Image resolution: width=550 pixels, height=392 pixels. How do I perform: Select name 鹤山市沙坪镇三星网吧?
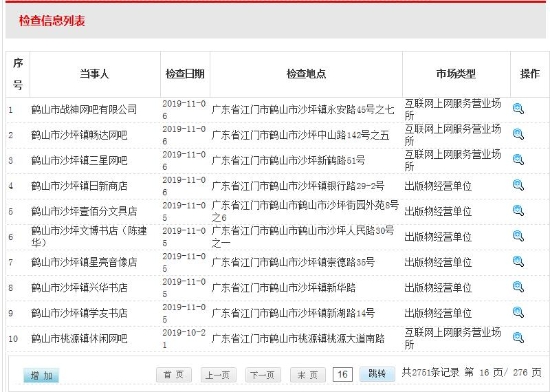pyautogui.click(x=79, y=160)
